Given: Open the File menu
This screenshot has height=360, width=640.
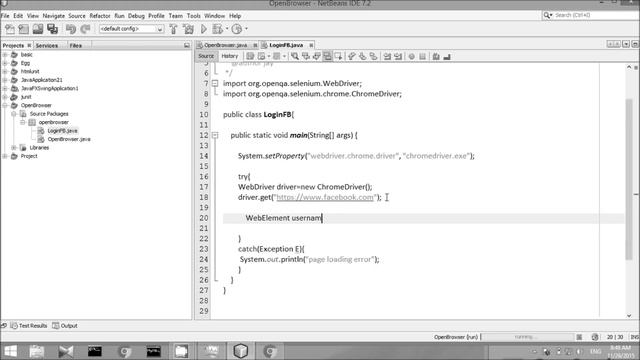Looking at the screenshot, I should (5, 16).
